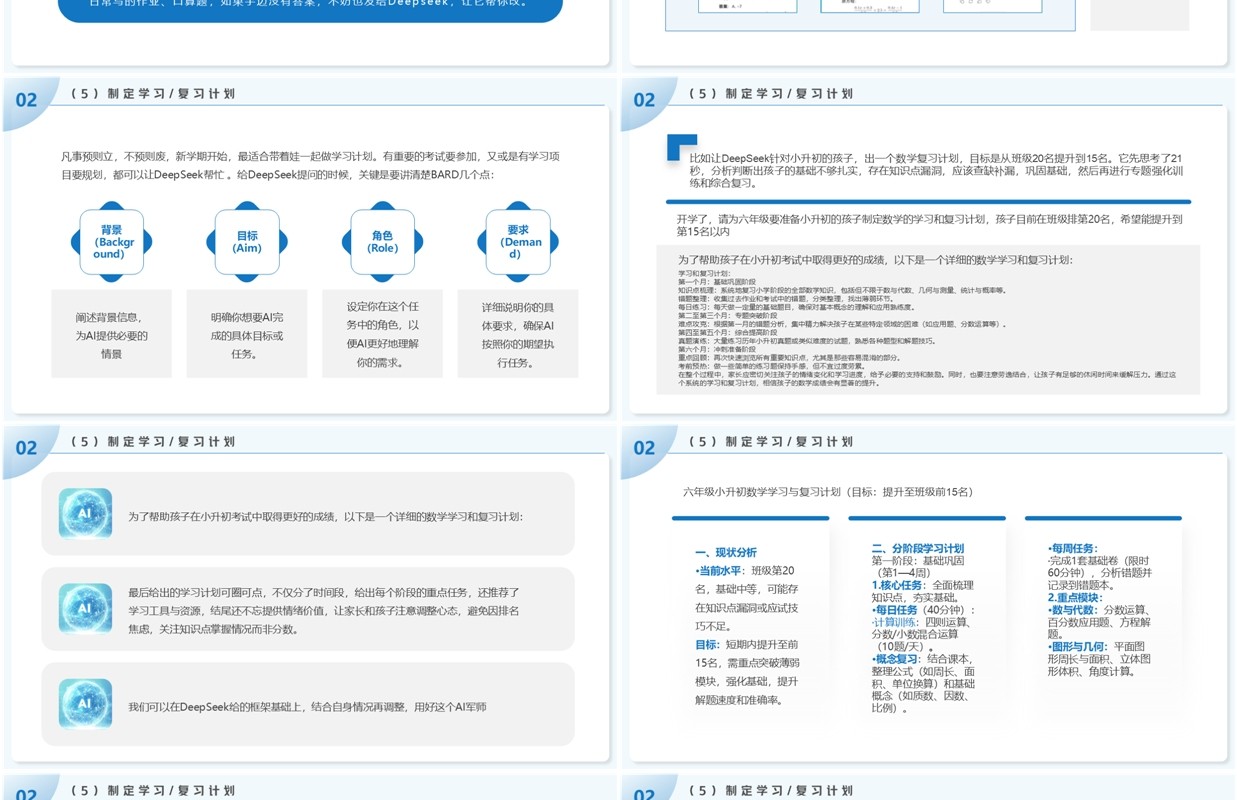Viewport: 1237px width, 800px height.
Task: Click the AI icon beside '为了帮助孩子在小升初考试' message
Action: pyautogui.click(x=85, y=514)
